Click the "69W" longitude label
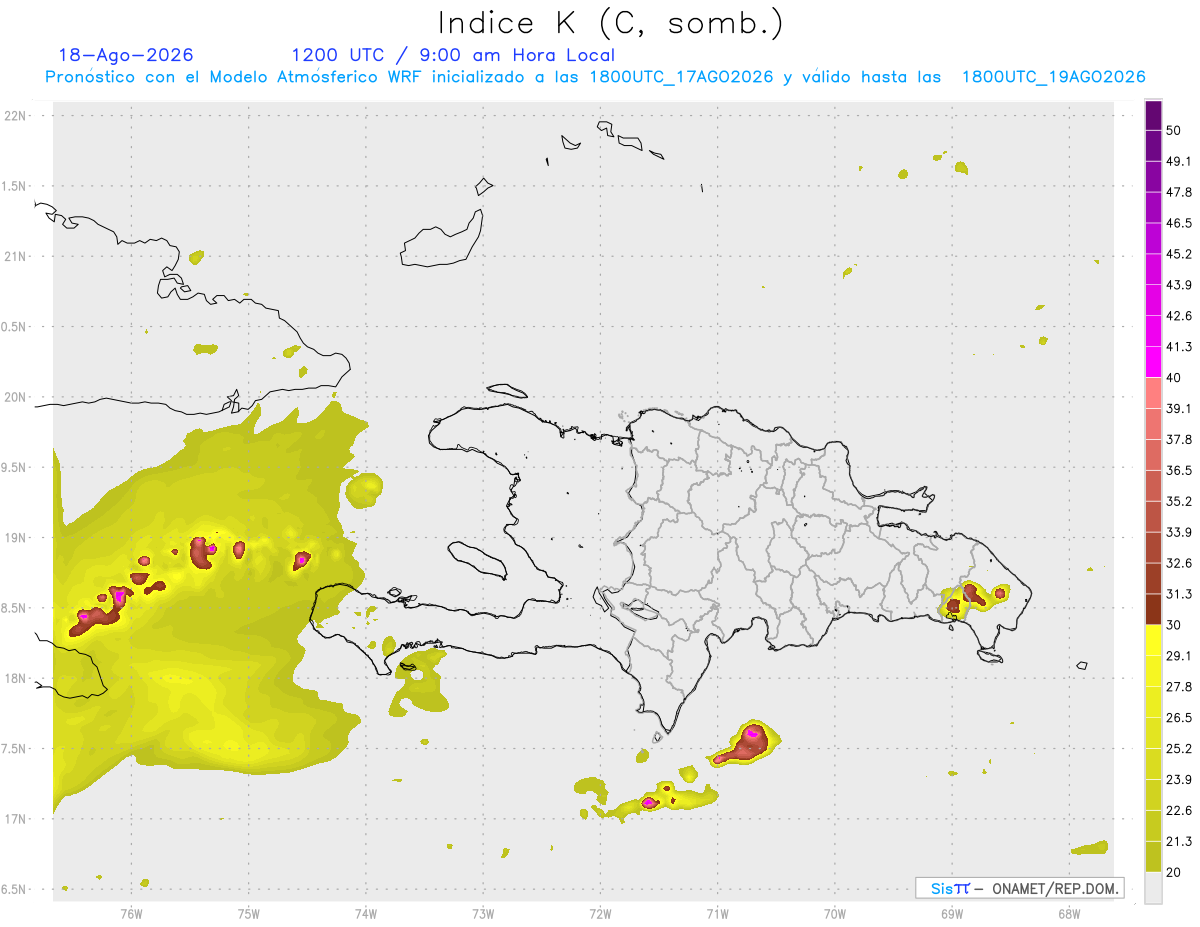 952,913
